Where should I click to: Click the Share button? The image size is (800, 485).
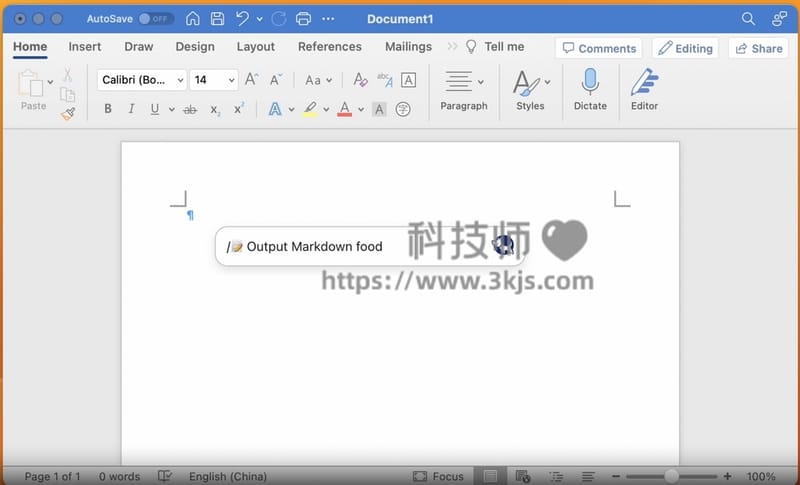point(759,48)
